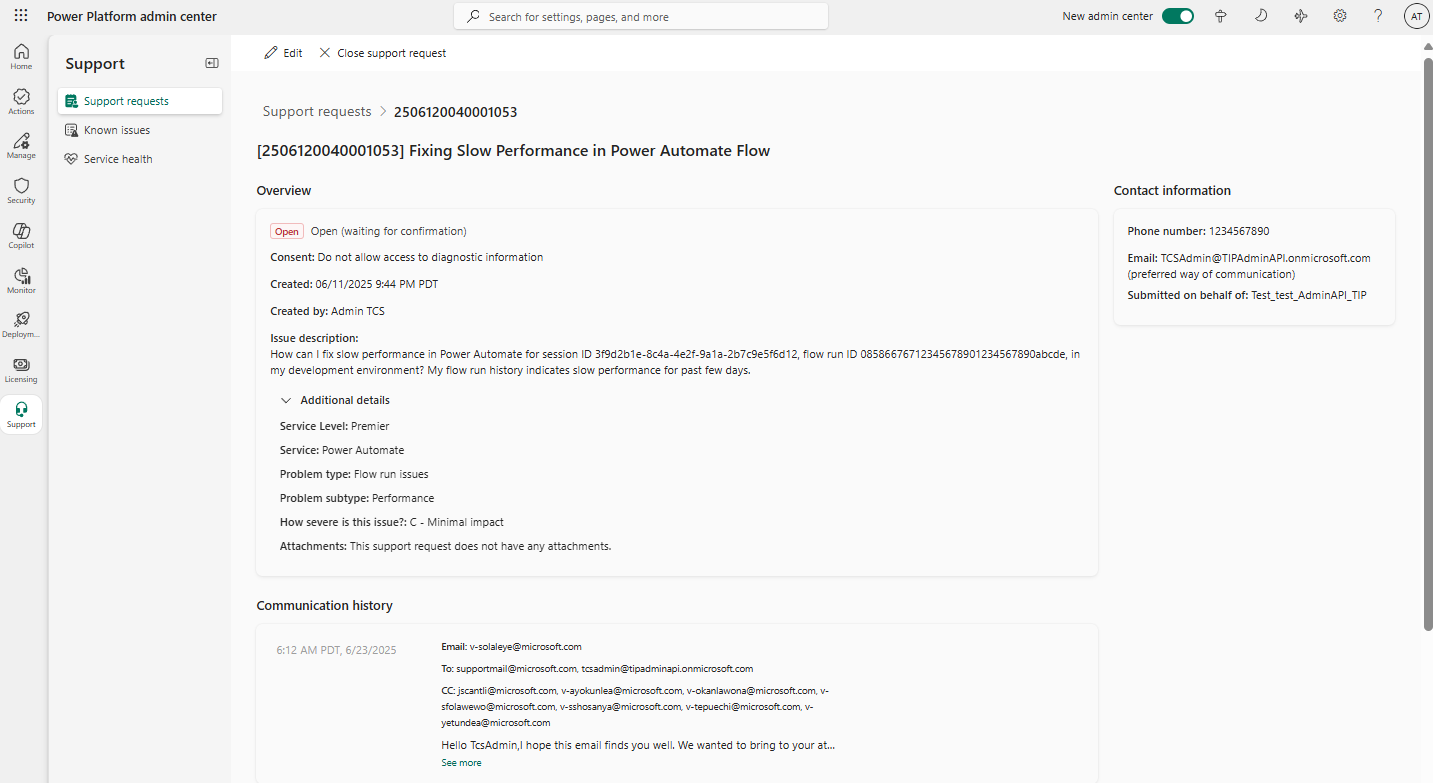Click the Attachments line with no attachments
The width and height of the screenshot is (1433, 783).
[x=445, y=546]
